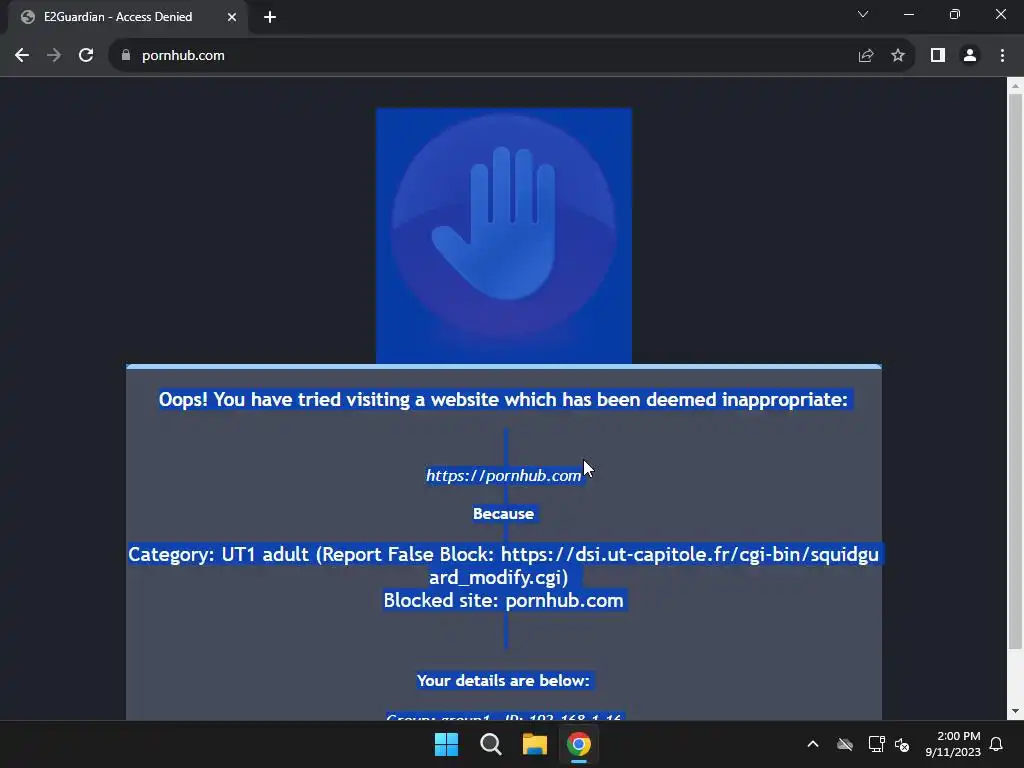This screenshot has height=768, width=1024.
Task: Open the clock and date 2:00 PM
Action: tap(953, 744)
